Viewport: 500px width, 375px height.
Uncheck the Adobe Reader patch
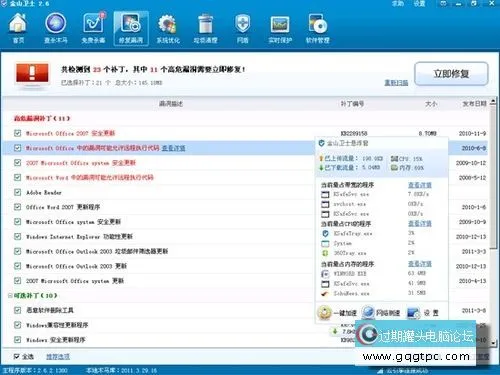[x=17, y=192]
